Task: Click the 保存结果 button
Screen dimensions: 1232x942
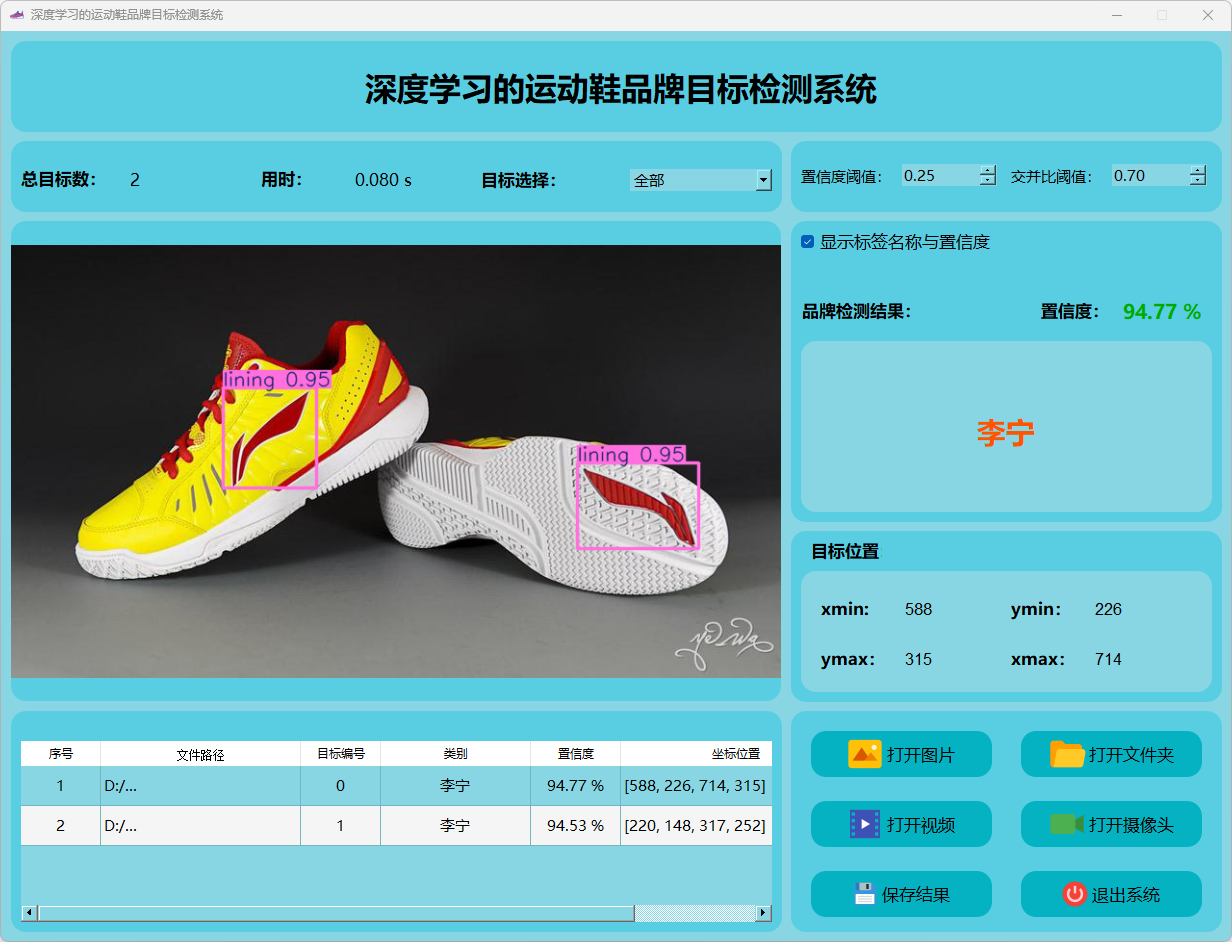Action: [x=901, y=894]
